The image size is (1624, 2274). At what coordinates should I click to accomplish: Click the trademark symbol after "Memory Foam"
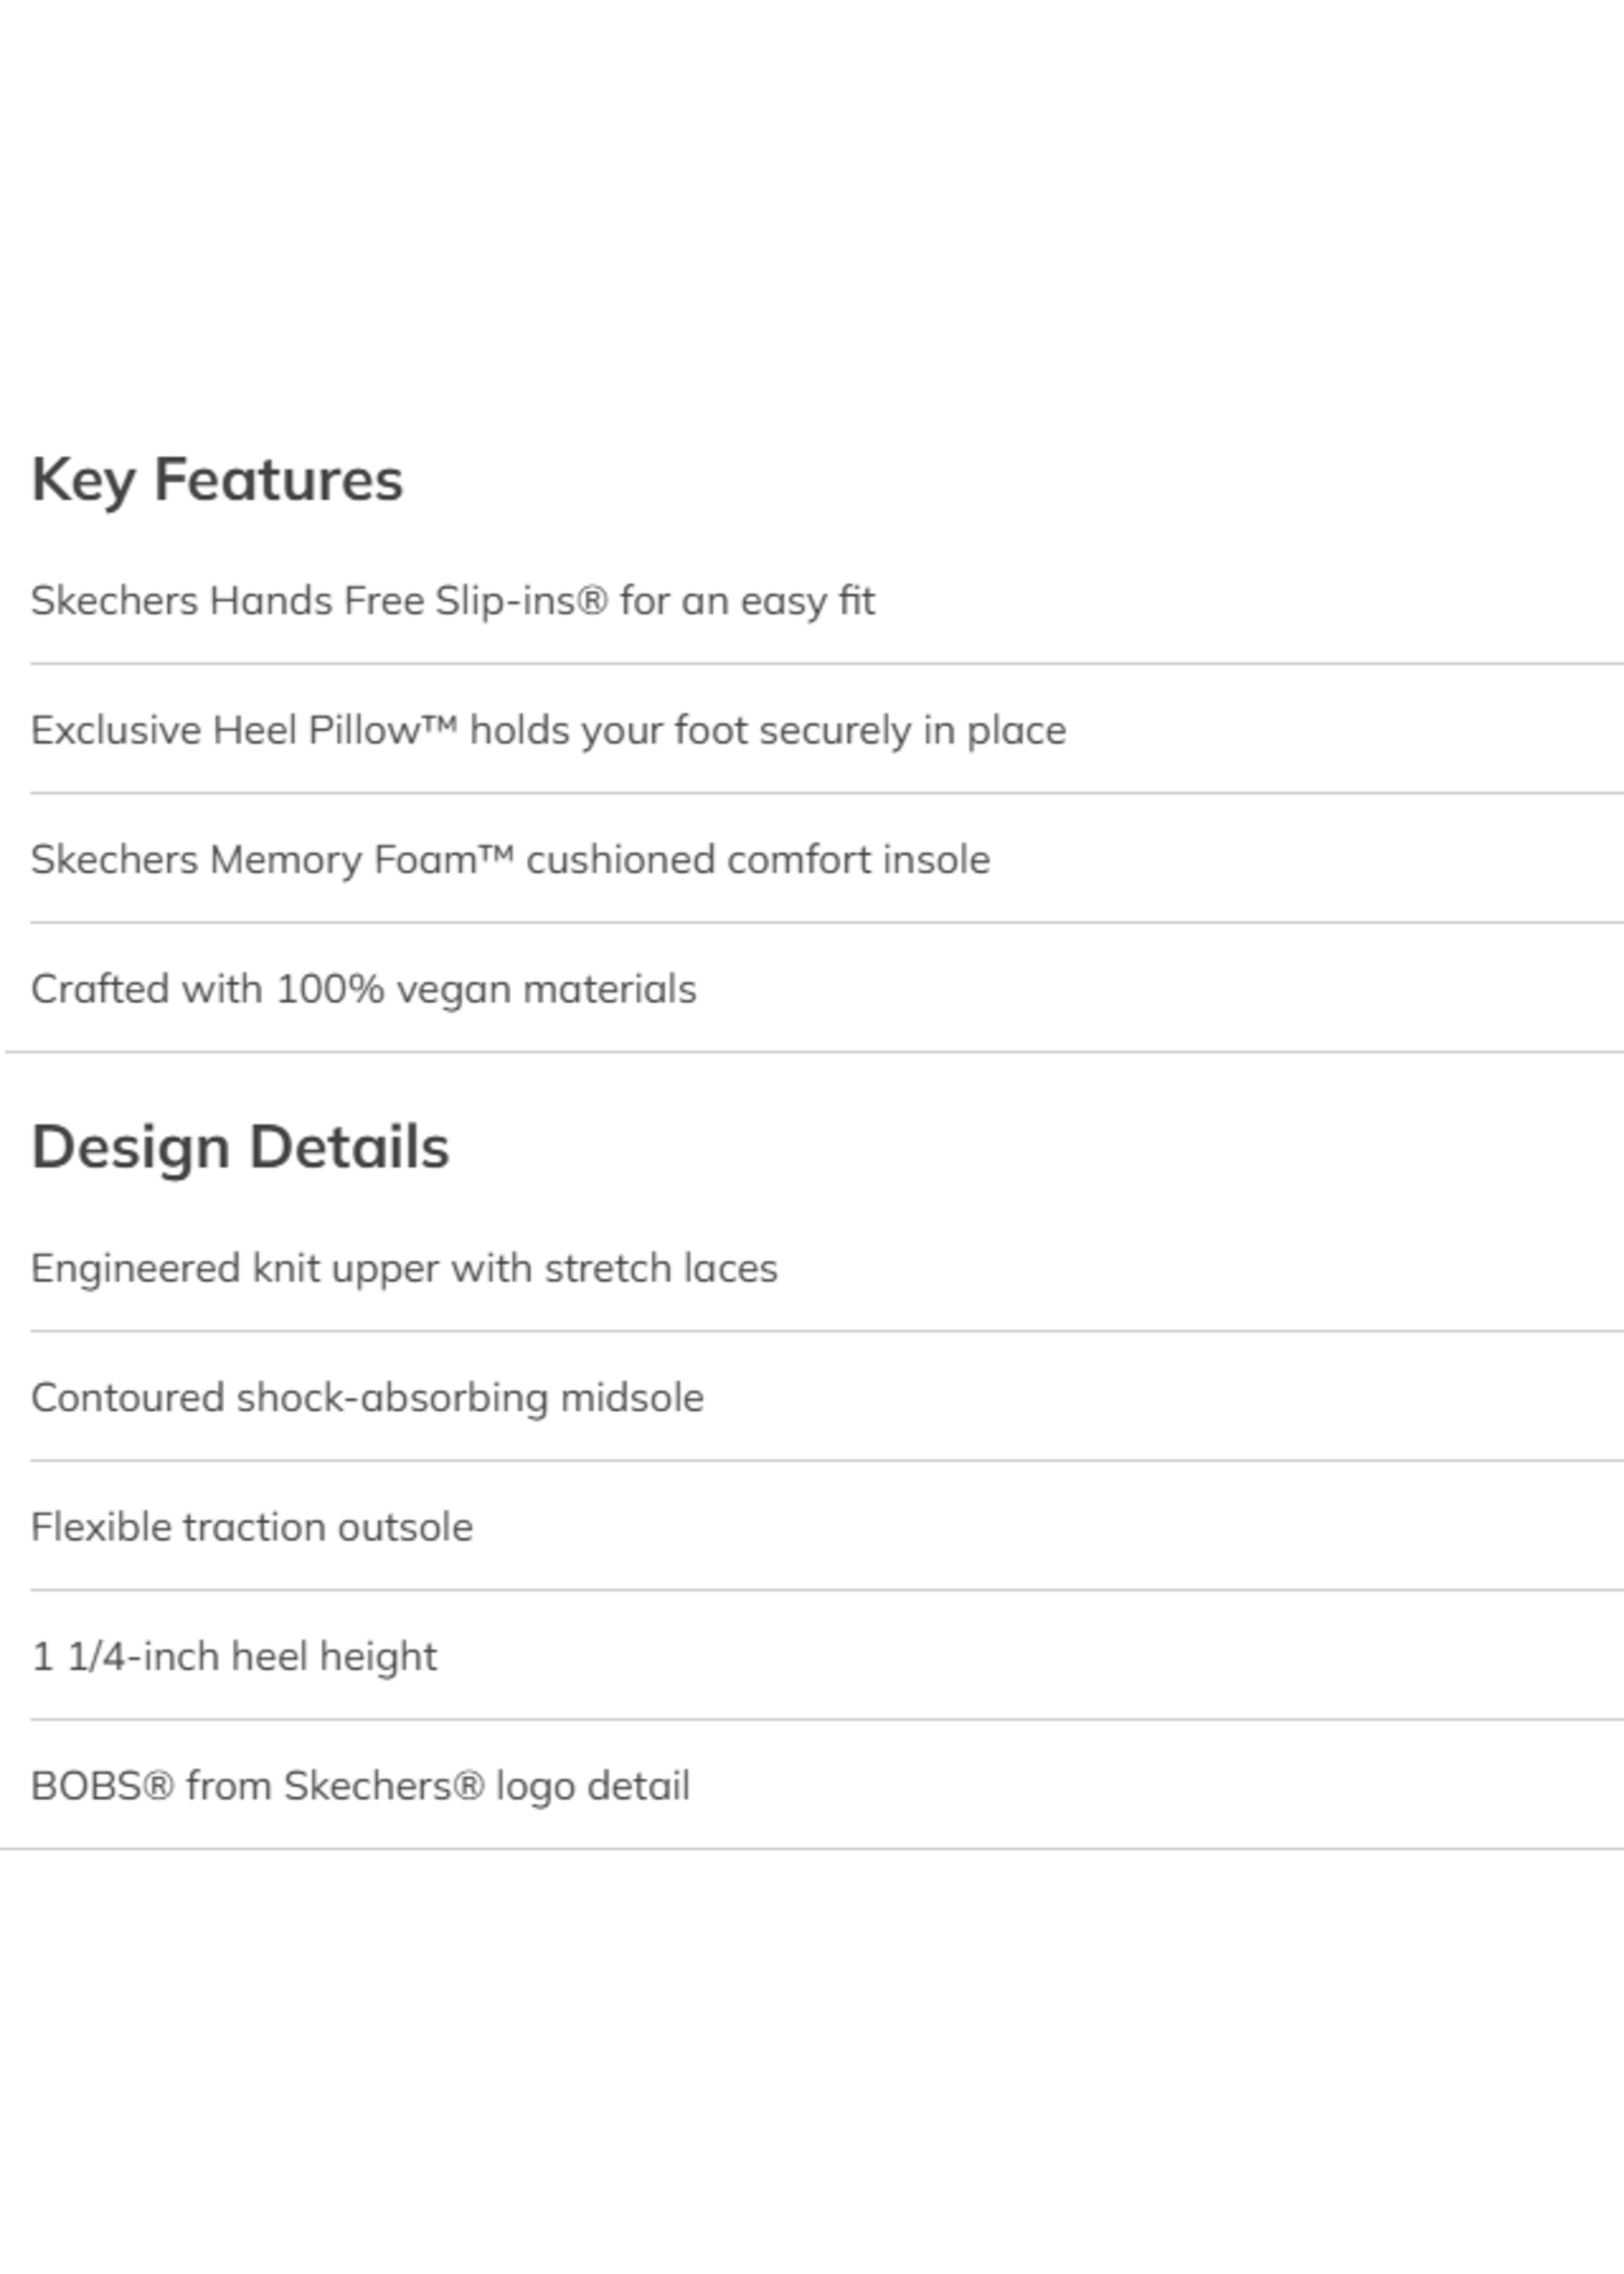pyautogui.click(x=495, y=855)
